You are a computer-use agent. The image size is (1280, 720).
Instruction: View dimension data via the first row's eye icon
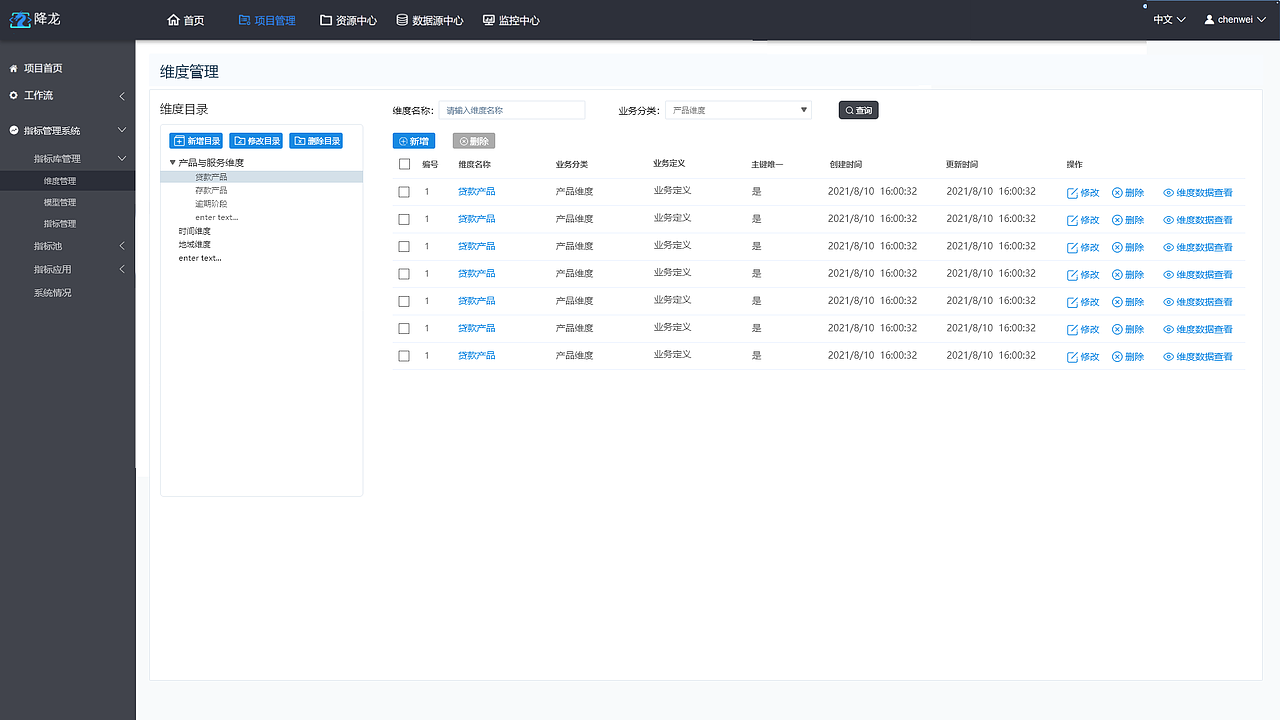tap(1168, 192)
